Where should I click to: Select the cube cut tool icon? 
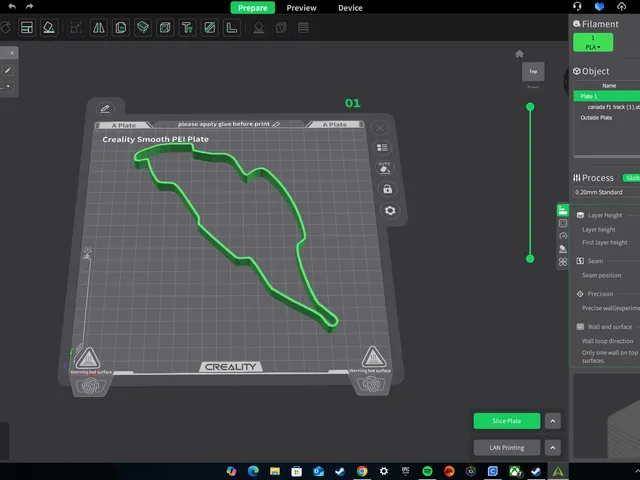(x=165, y=28)
